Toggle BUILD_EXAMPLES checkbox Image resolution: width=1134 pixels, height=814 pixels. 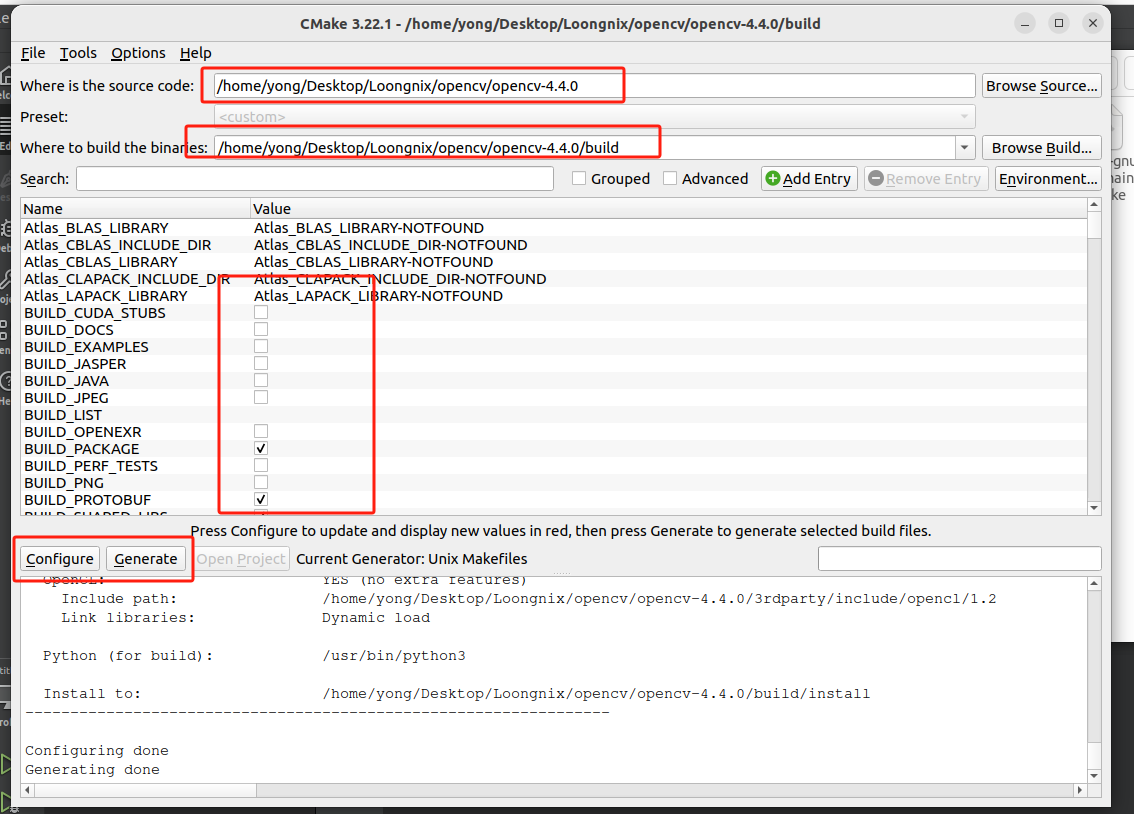[x=261, y=346]
